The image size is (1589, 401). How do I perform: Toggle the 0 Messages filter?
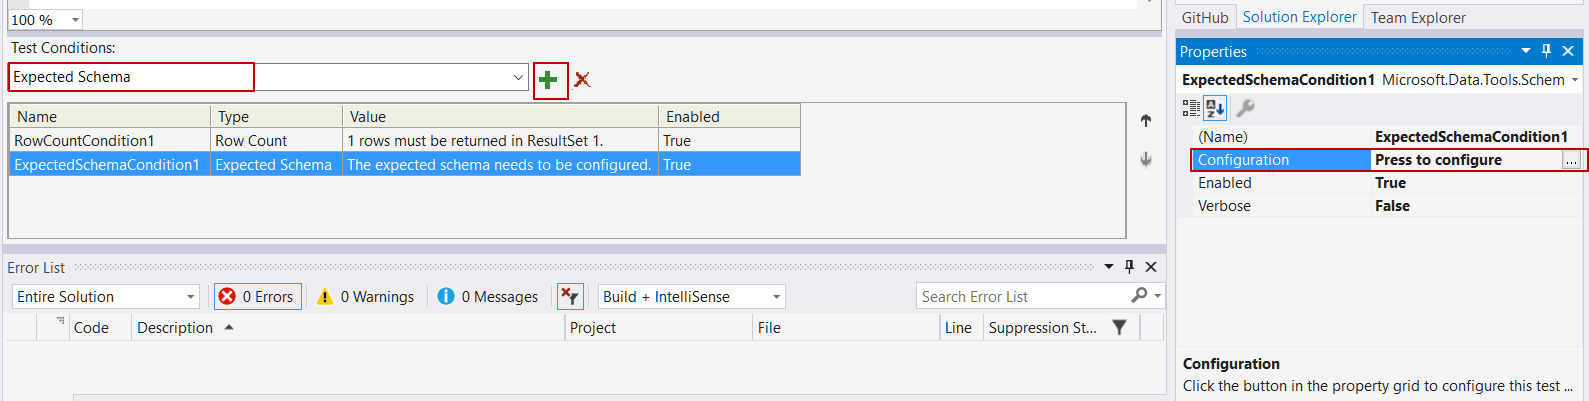(x=488, y=297)
